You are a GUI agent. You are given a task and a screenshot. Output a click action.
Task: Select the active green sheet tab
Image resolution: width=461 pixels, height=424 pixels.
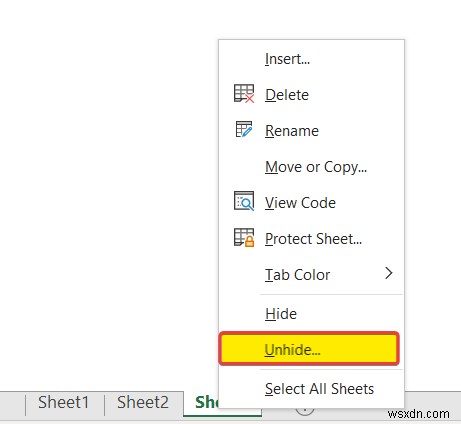pyautogui.click(x=201, y=402)
